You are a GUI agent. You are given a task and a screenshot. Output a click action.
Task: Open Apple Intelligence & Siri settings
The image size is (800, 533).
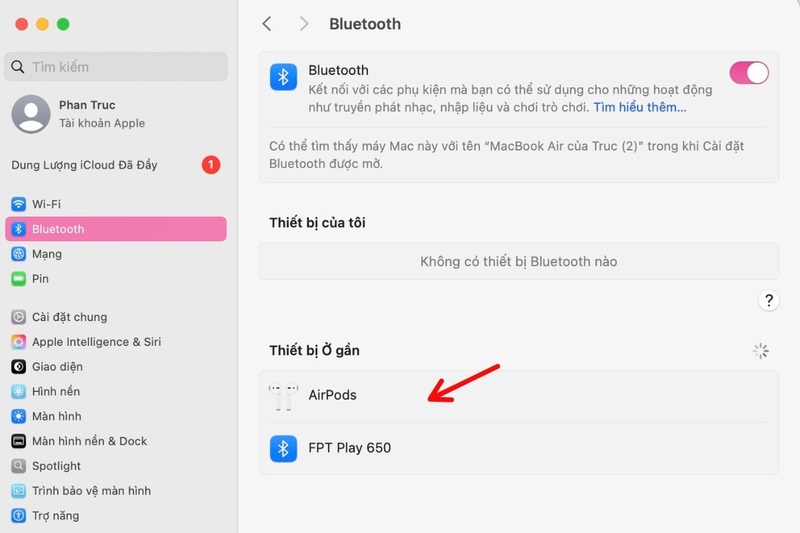point(116,342)
